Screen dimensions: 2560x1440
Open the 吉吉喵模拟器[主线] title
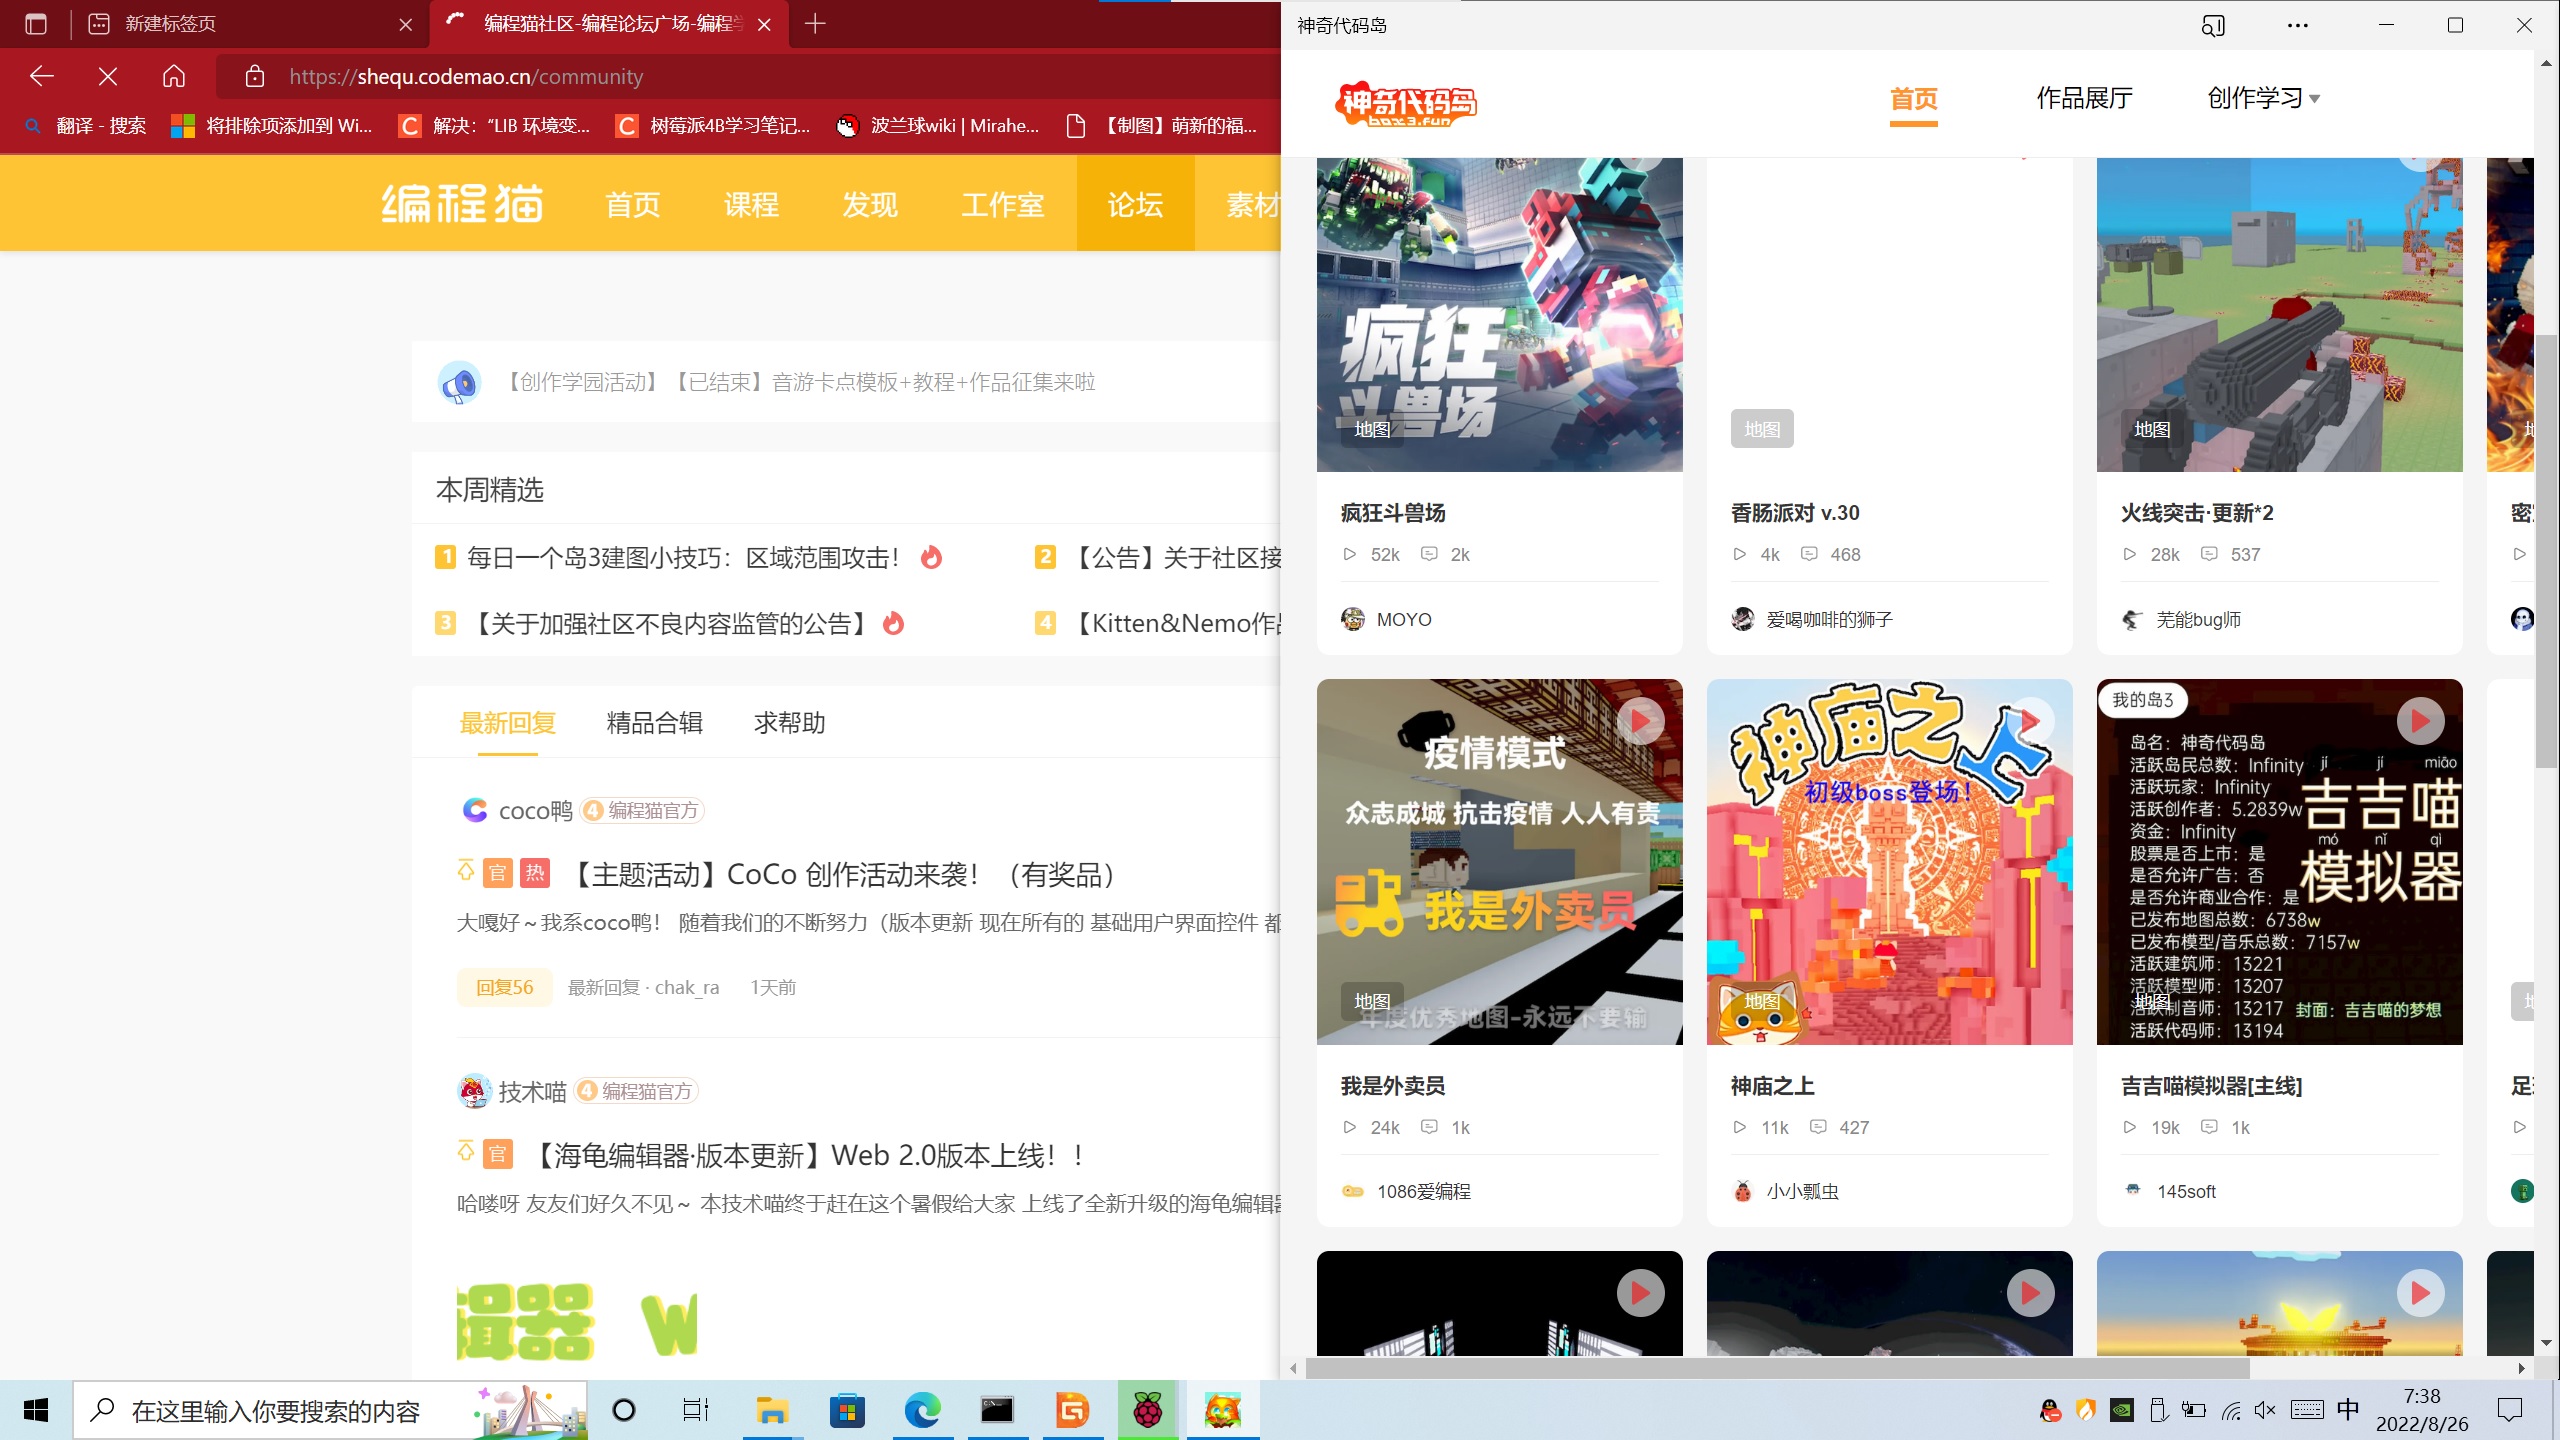coord(2211,1086)
